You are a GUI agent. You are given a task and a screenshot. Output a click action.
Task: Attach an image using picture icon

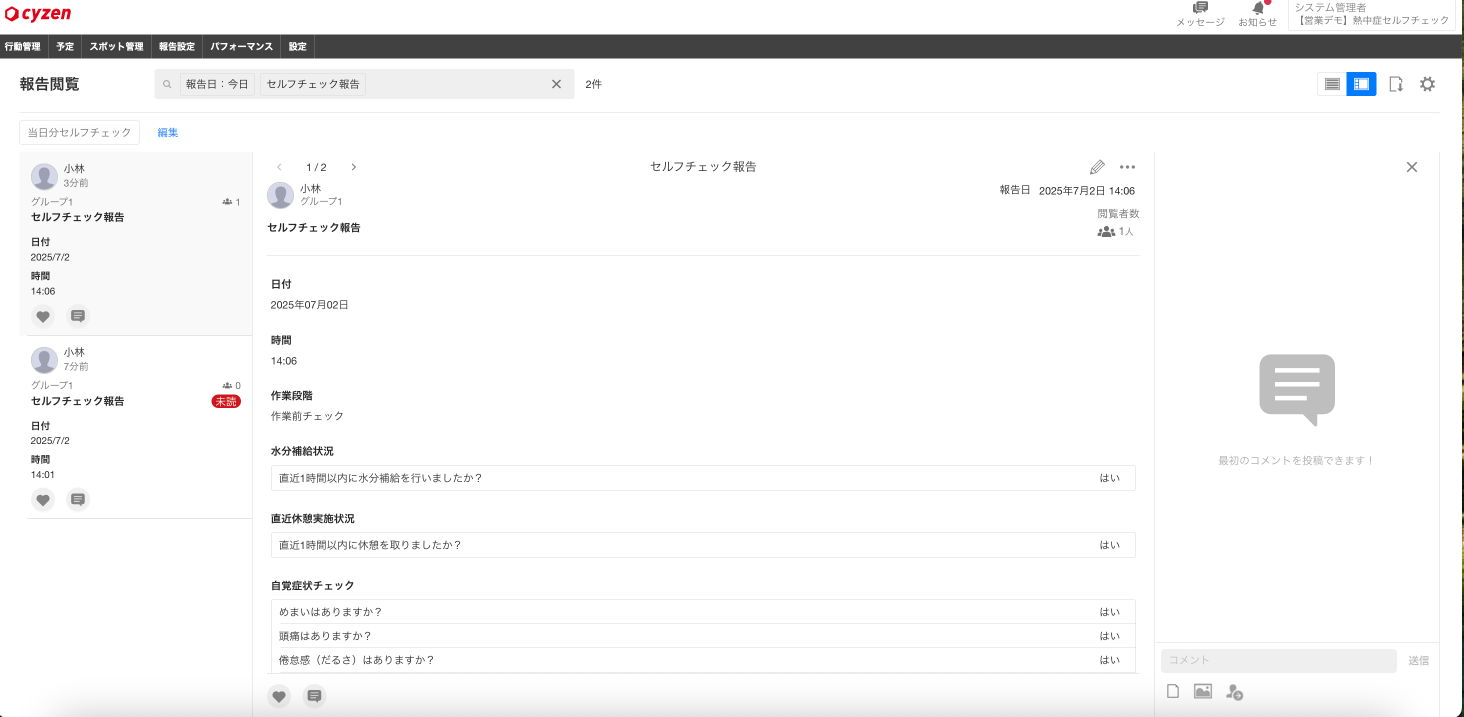point(1203,691)
